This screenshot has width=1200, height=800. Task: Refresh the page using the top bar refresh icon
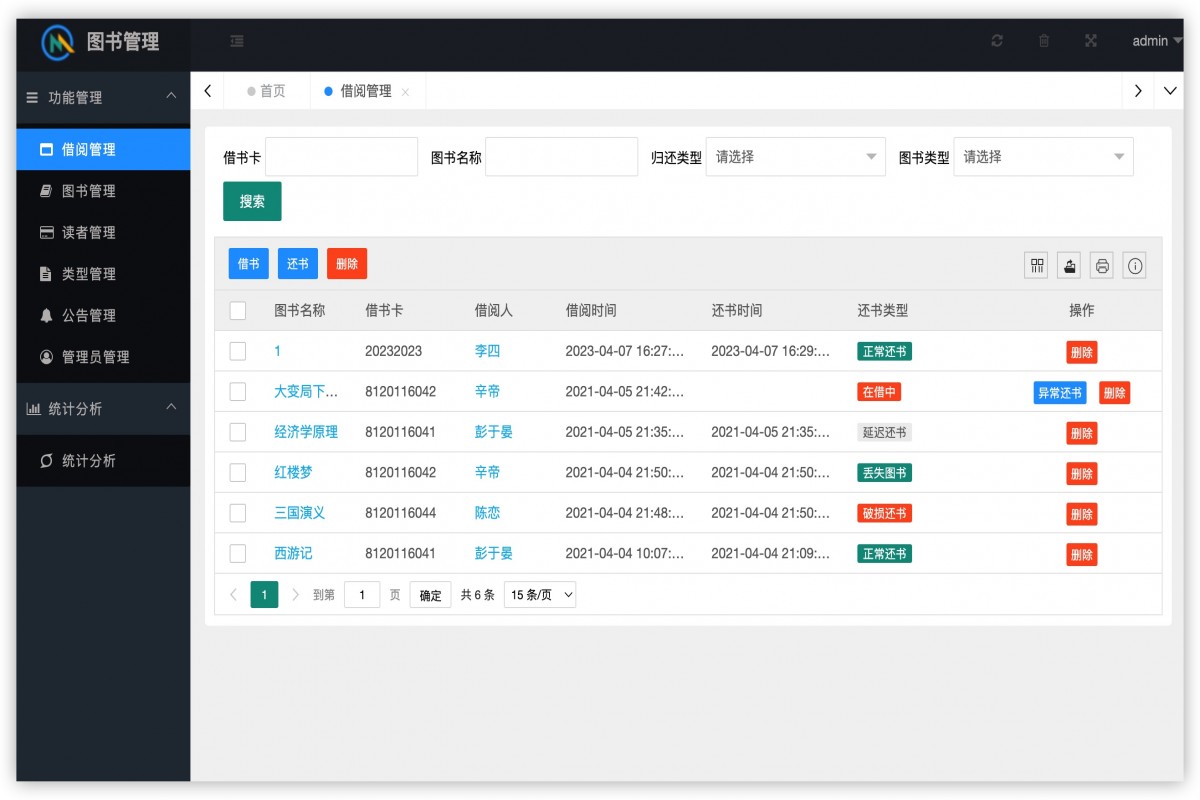click(x=997, y=41)
